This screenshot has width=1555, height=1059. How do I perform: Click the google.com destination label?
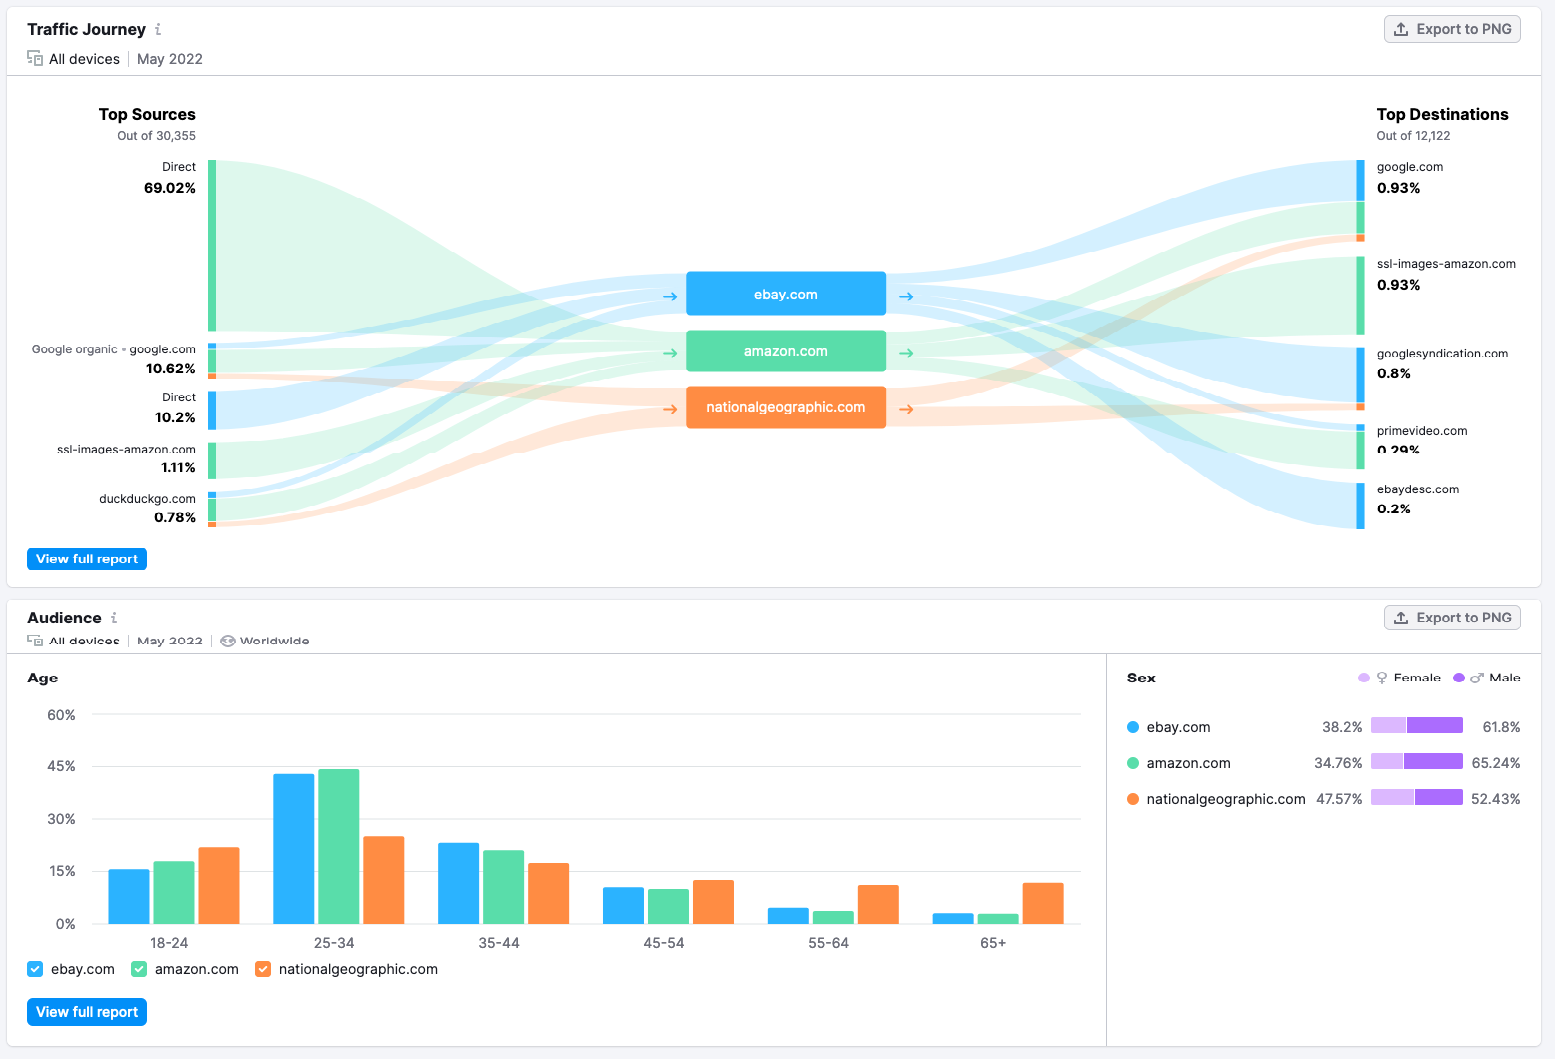1410,167
